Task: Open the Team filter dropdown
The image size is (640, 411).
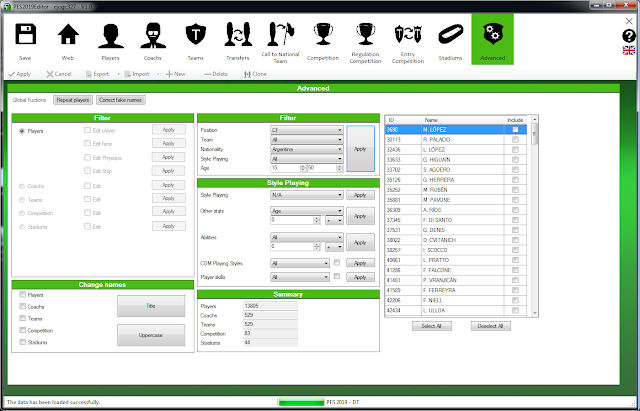Action: point(307,140)
